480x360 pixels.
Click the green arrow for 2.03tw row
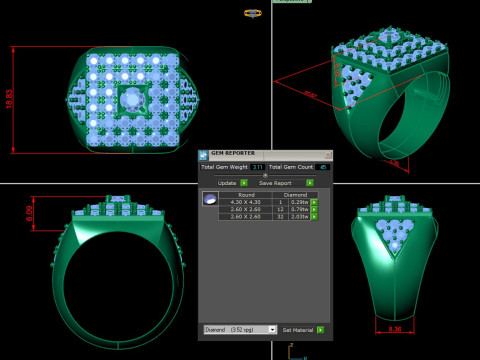(x=314, y=217)
